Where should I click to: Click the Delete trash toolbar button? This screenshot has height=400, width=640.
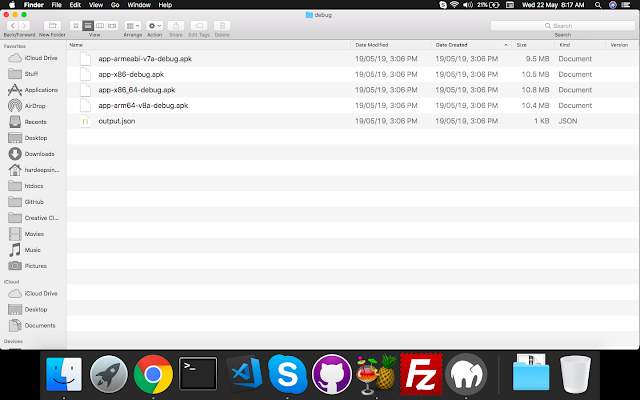pyautogui.click(x=222, y=26)
